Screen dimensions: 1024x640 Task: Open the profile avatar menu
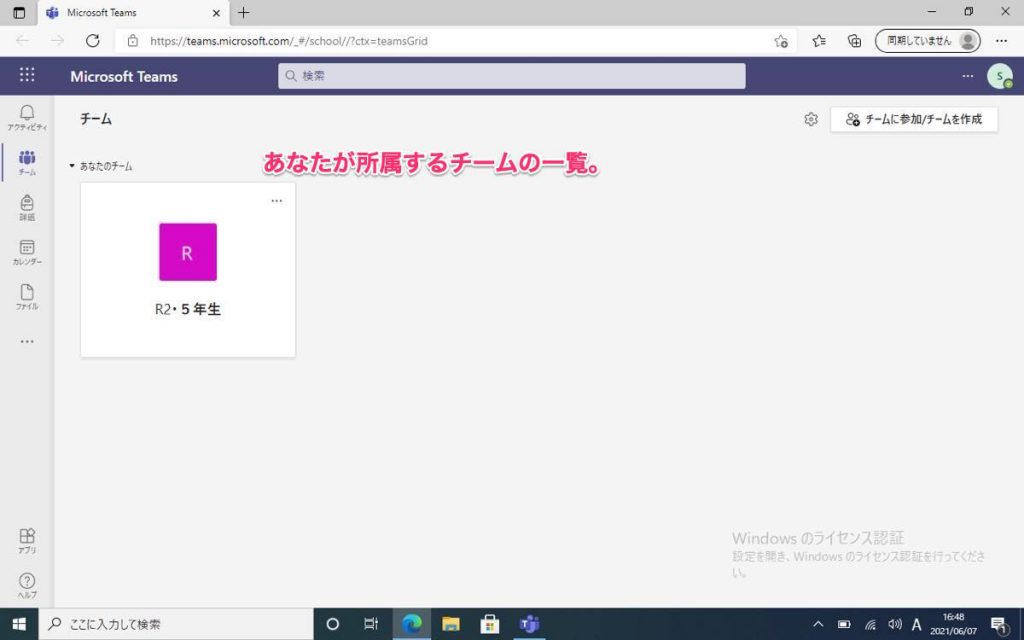999,76
